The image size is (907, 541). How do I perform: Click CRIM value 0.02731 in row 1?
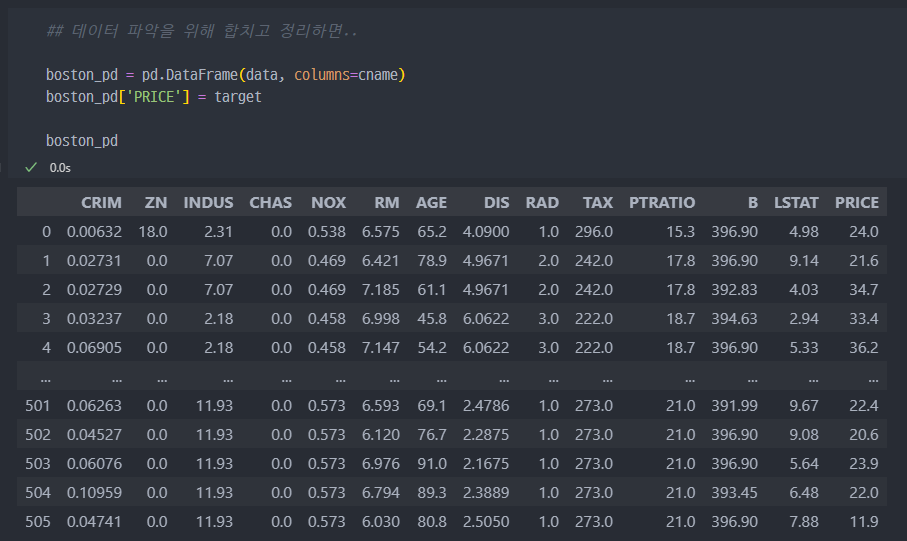click(94, 260)
